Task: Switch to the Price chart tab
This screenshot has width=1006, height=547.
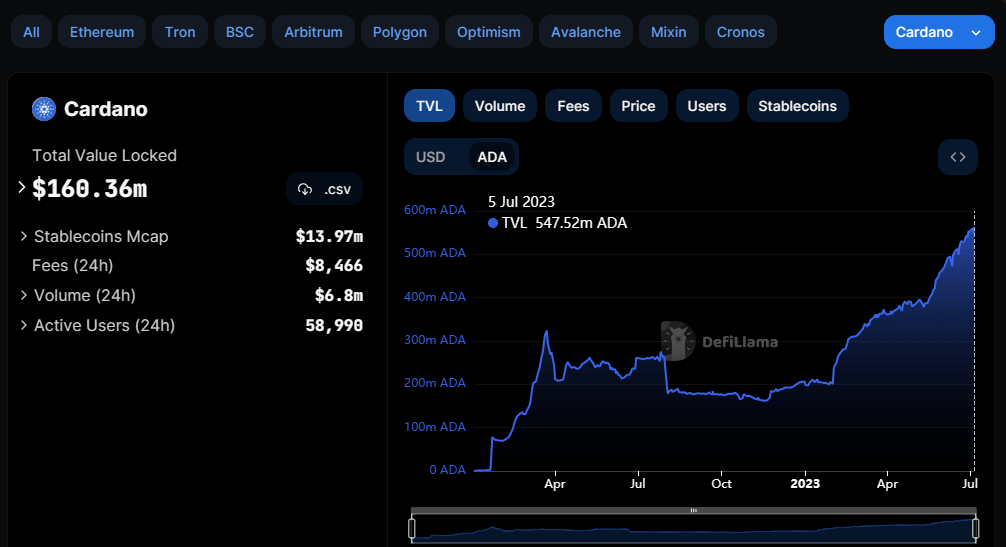Action: tap(638, 106)
